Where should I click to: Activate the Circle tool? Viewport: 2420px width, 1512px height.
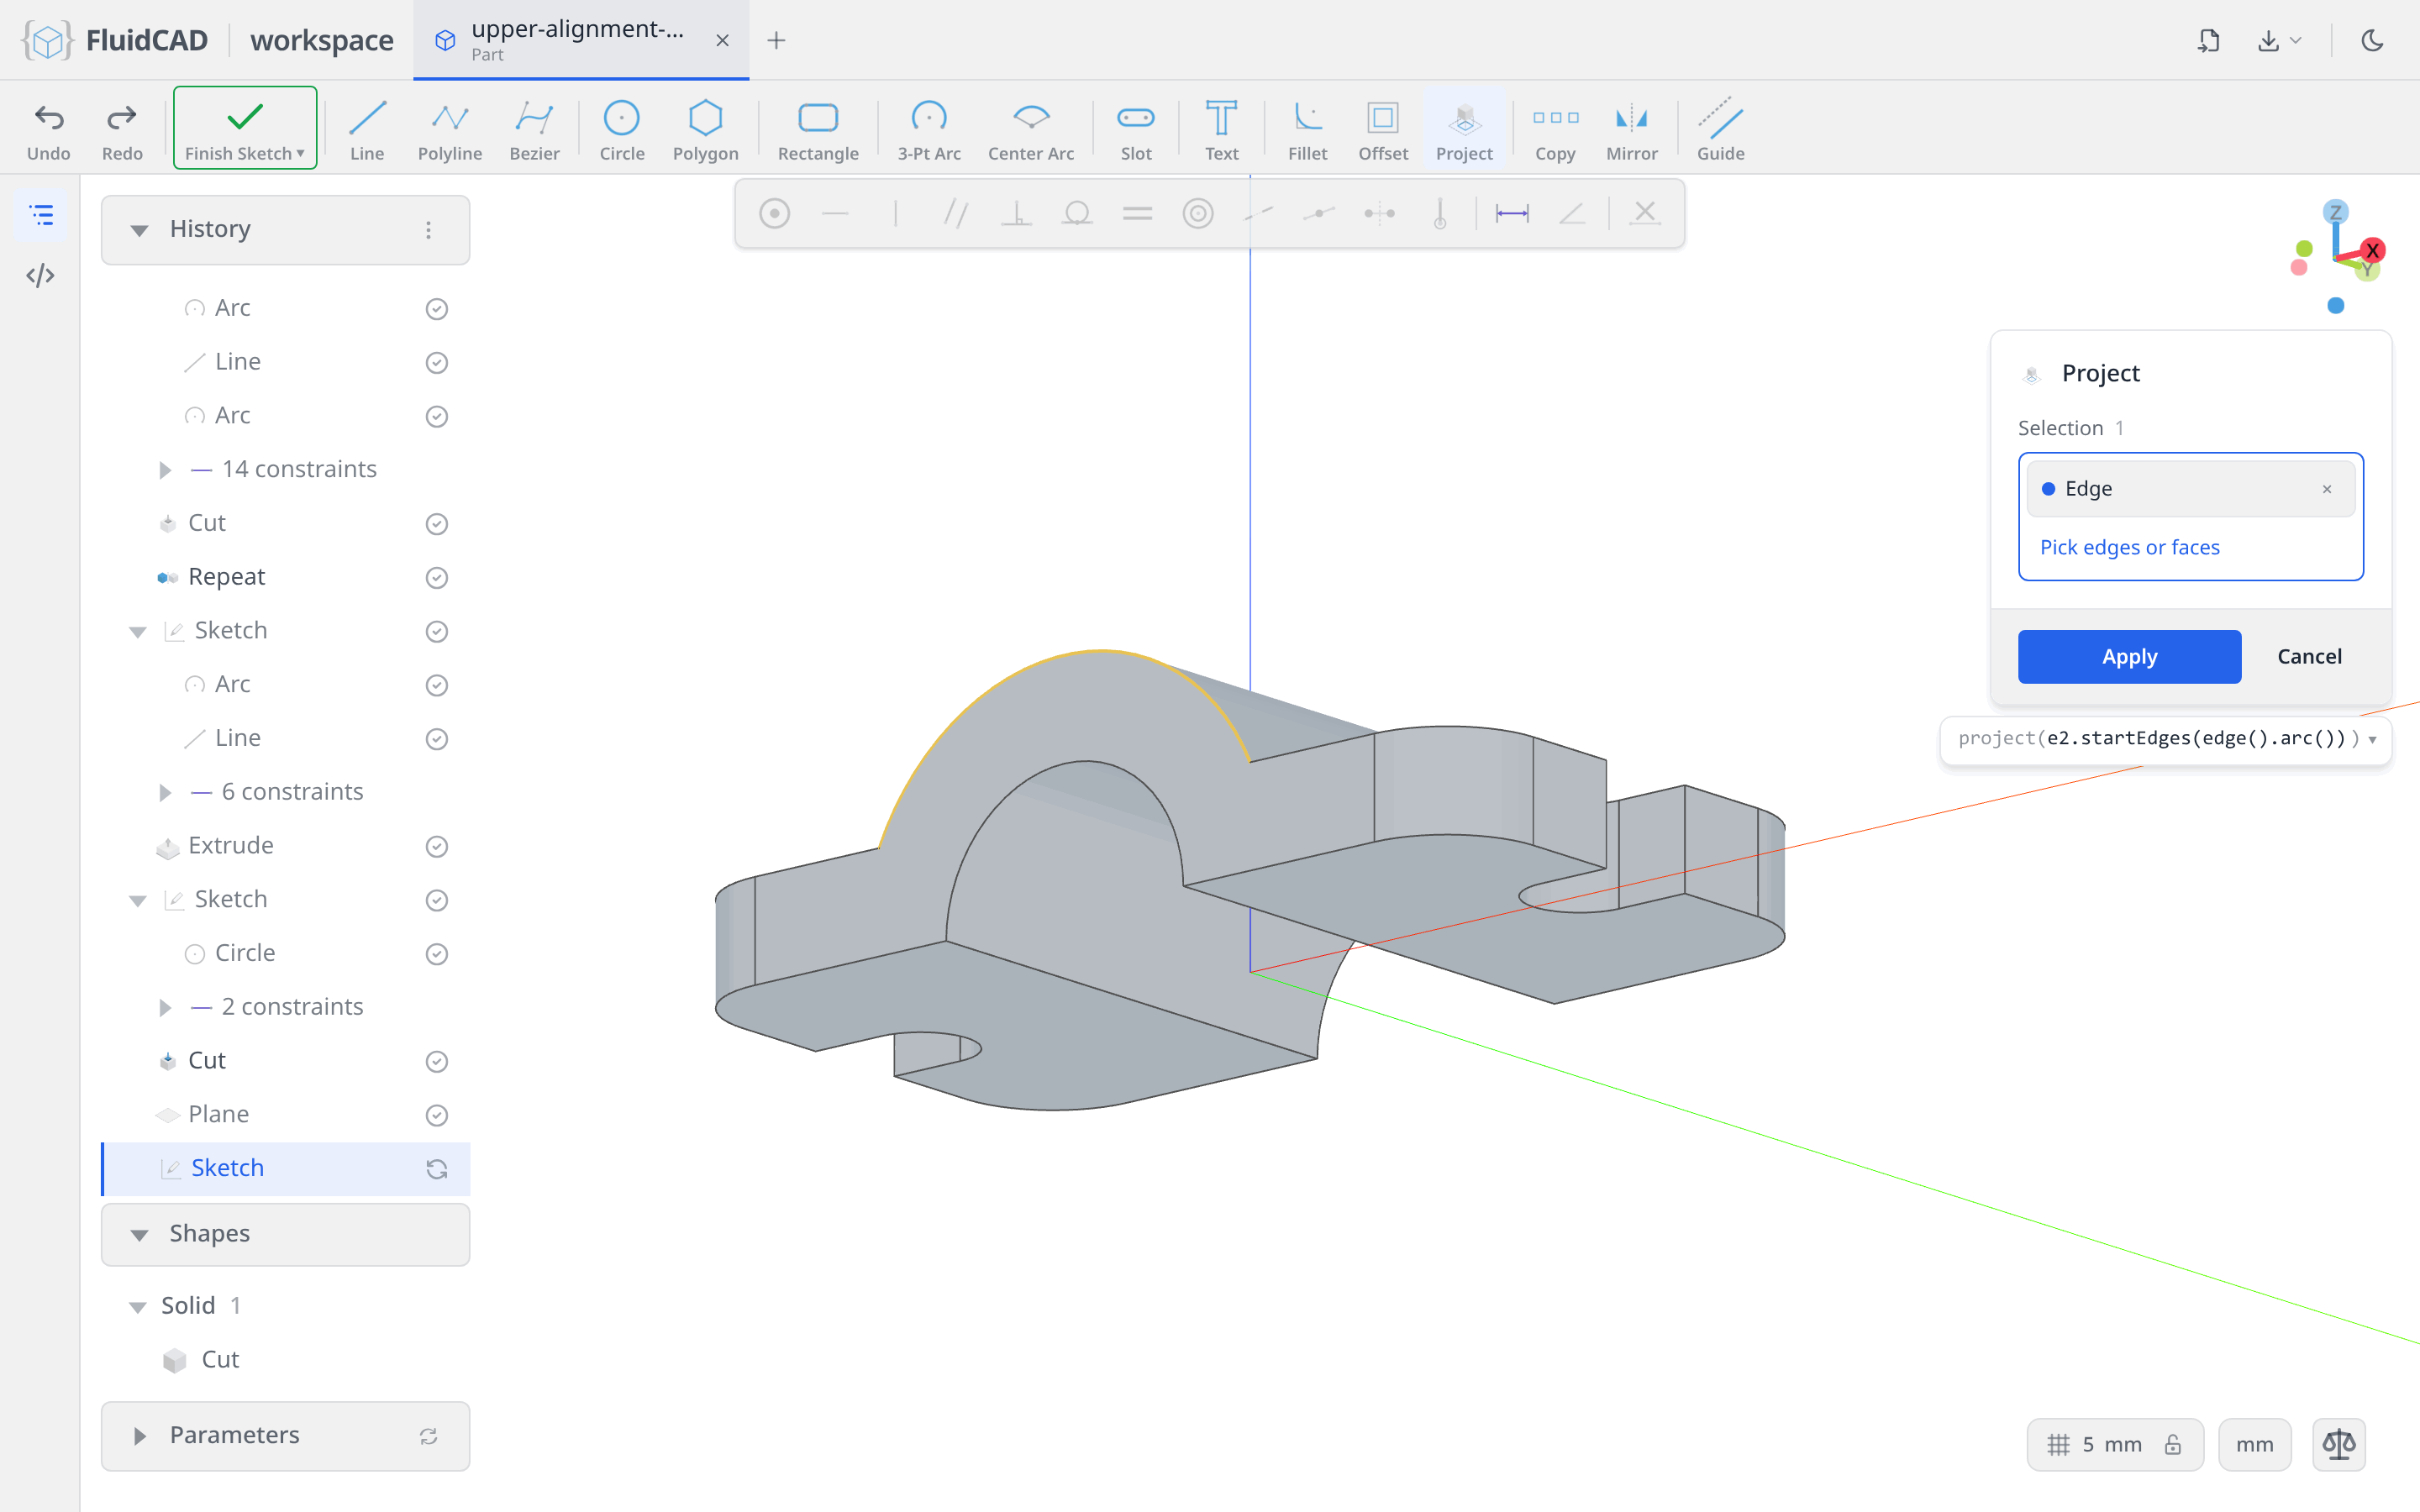tap(621, 130)
